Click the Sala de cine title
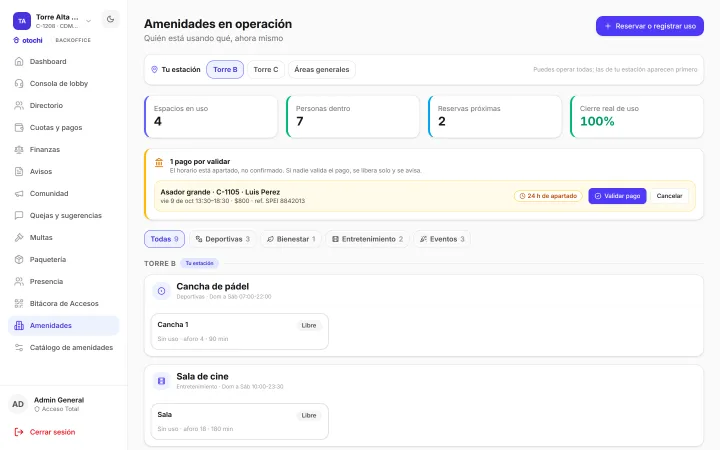The image size is (720, 450). pyautogui.click(x=202, y=377)
